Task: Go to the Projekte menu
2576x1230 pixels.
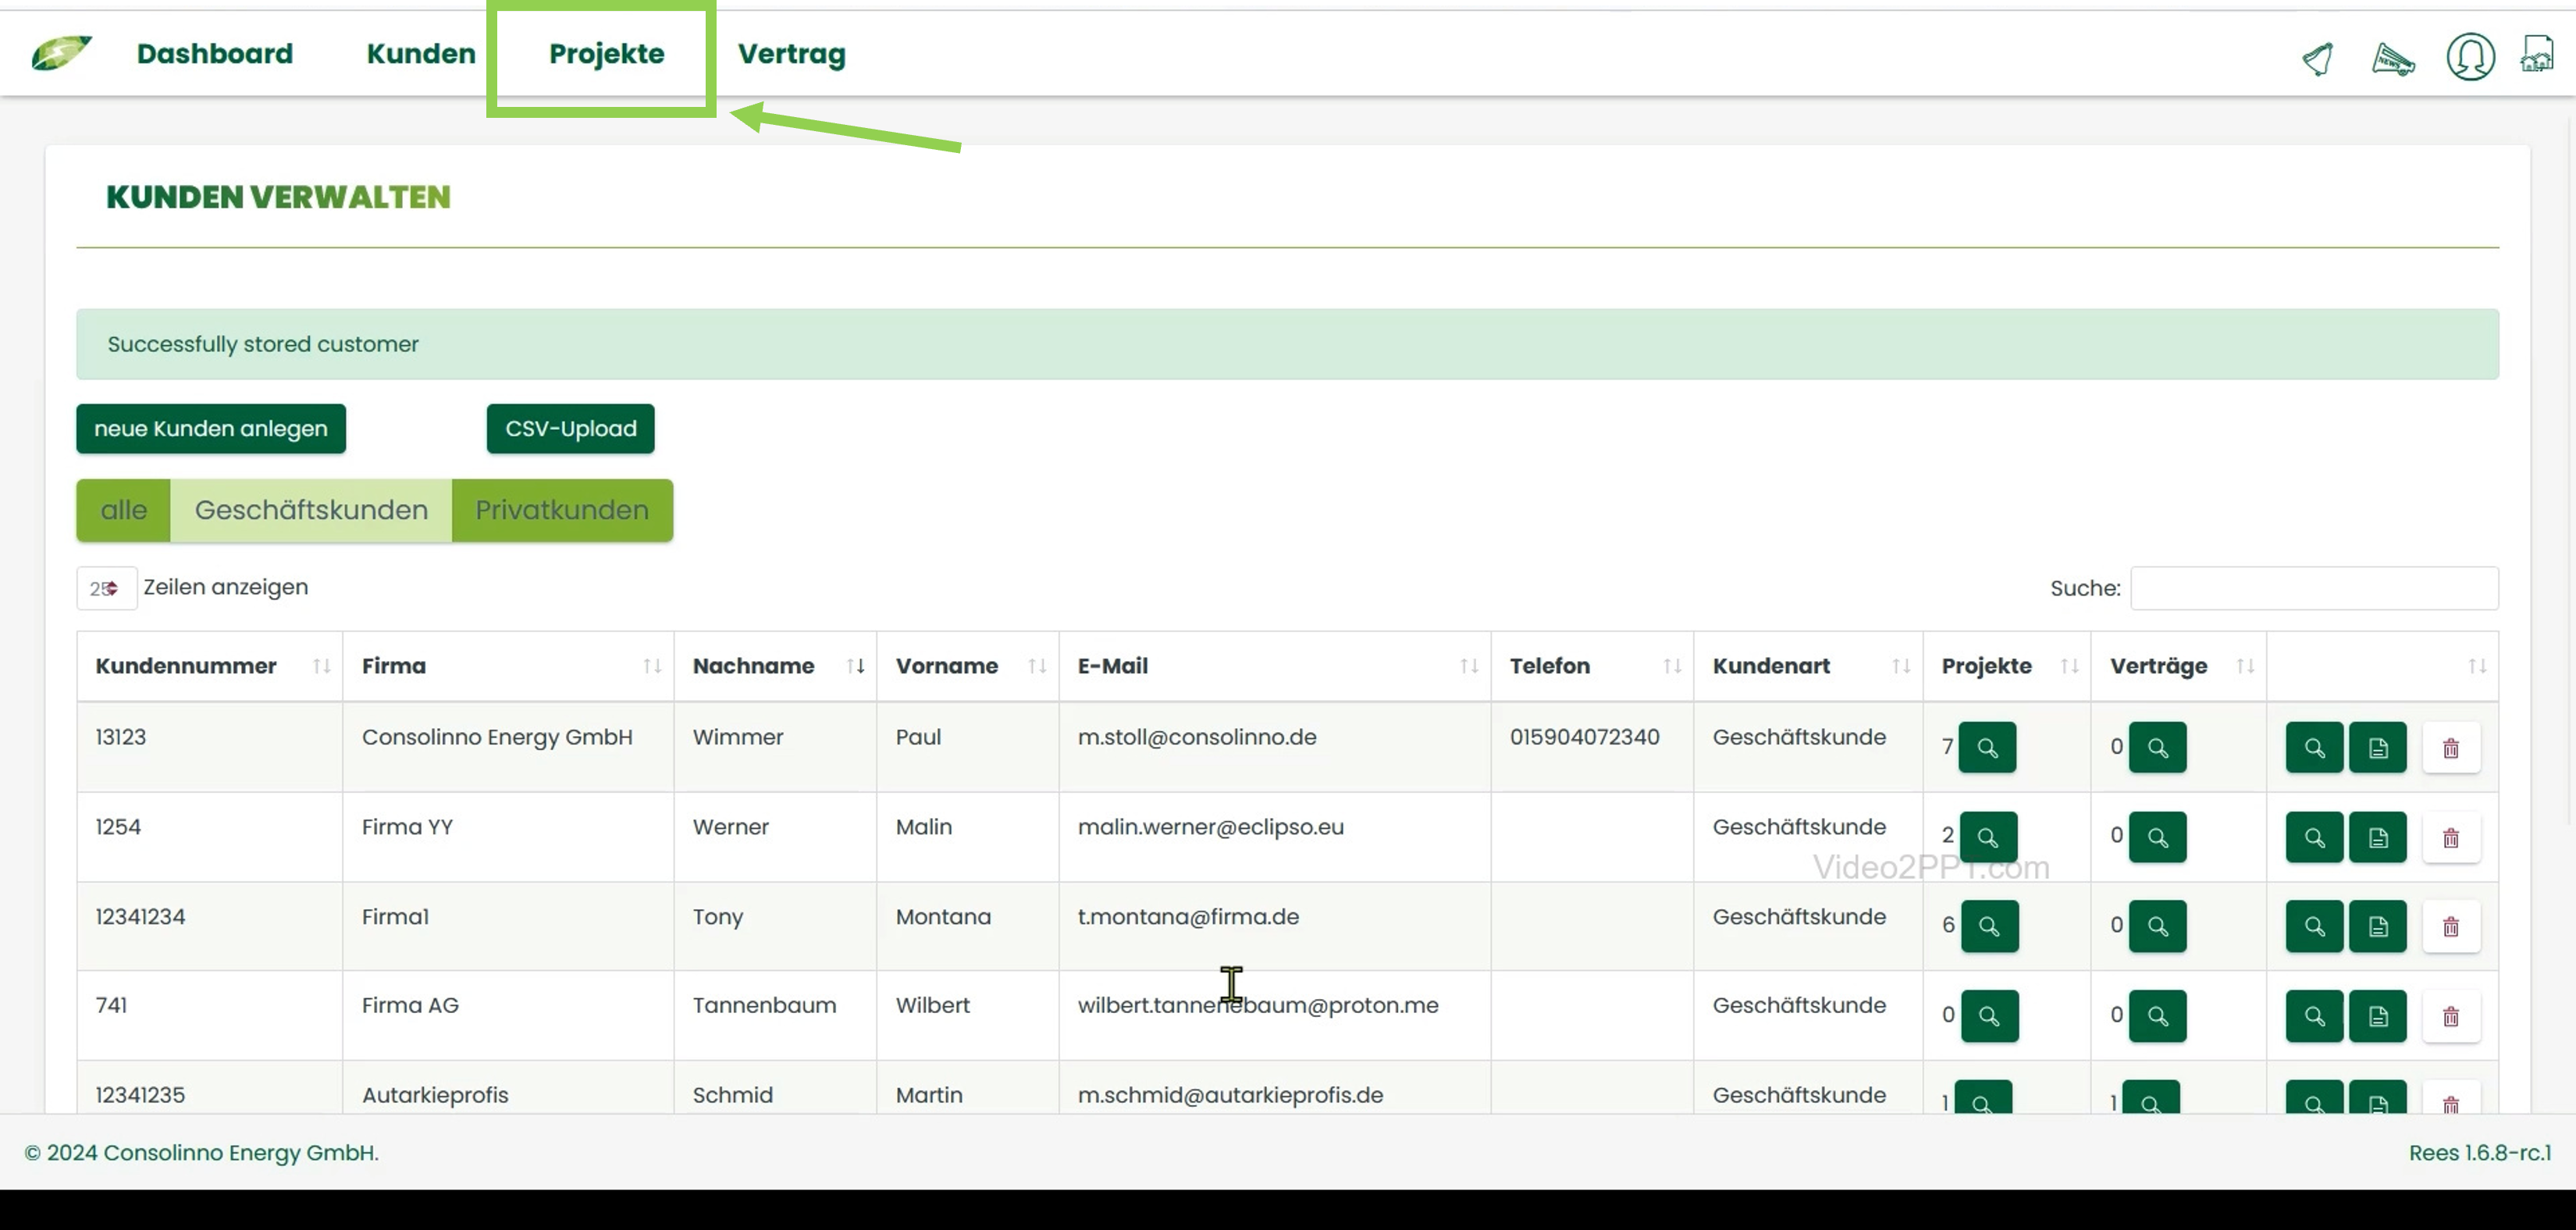Action: (606, 54)
